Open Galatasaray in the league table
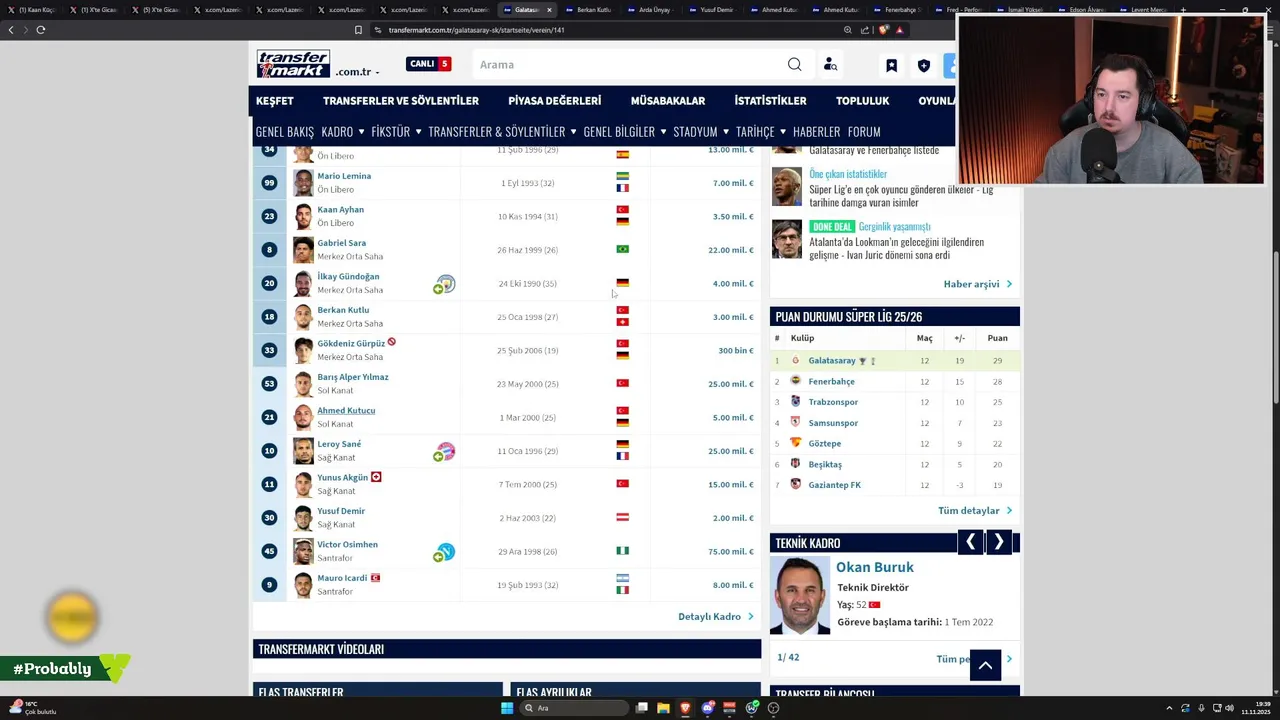 tap(832, 361)
